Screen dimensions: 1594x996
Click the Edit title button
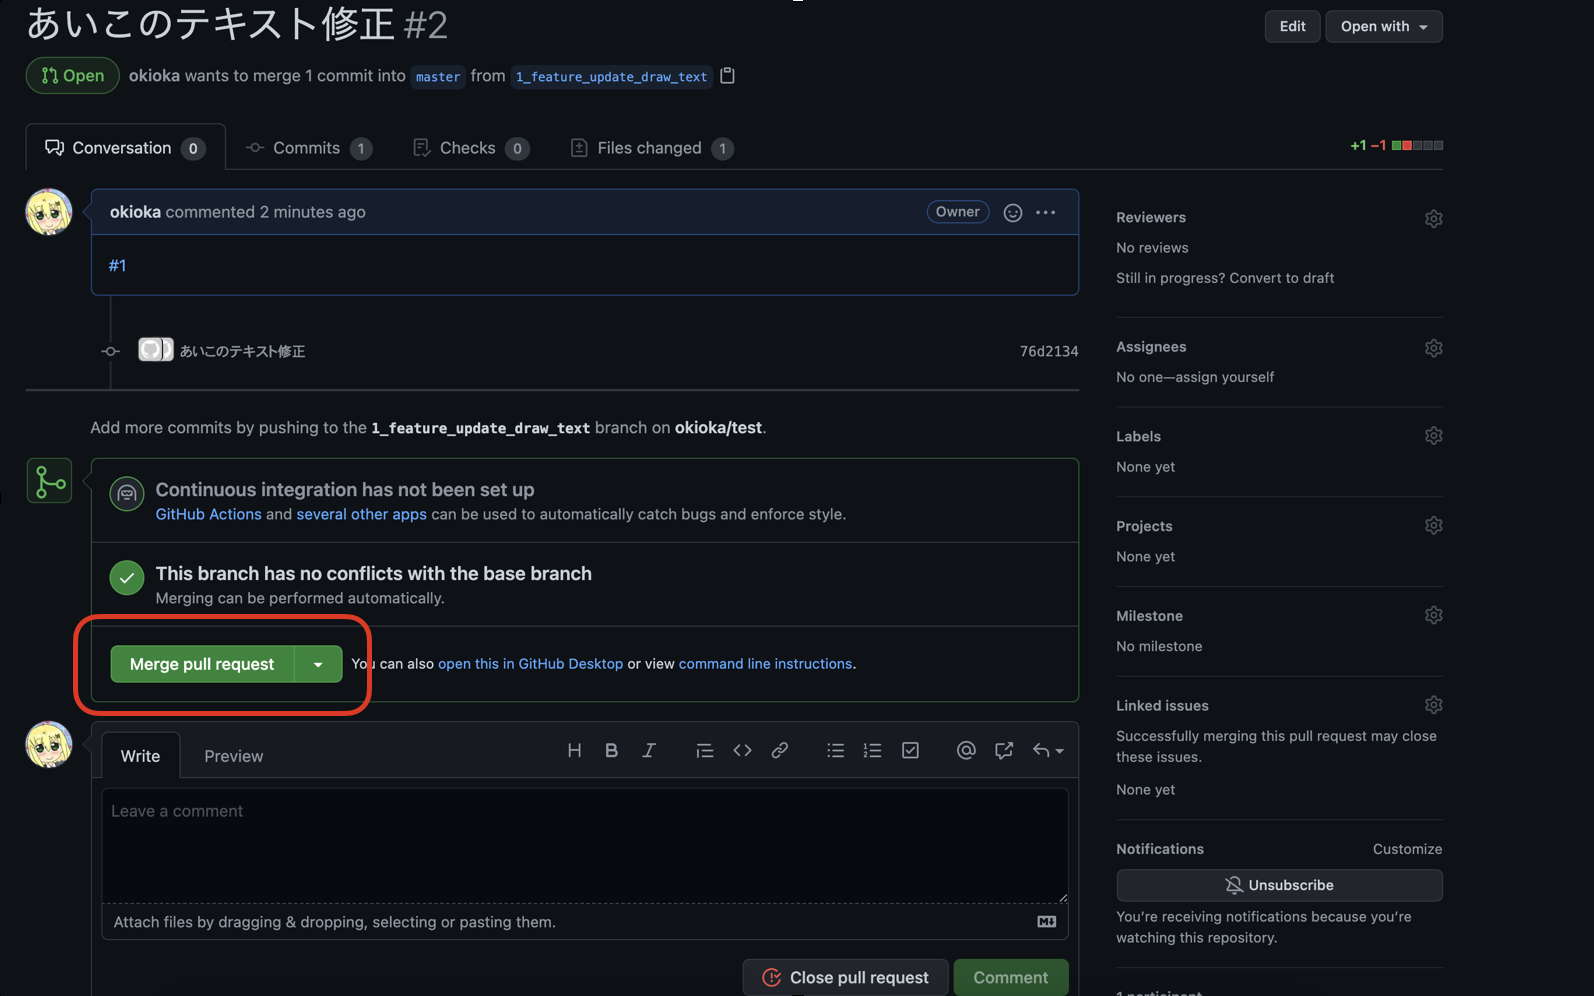(x=1292, y=27)
